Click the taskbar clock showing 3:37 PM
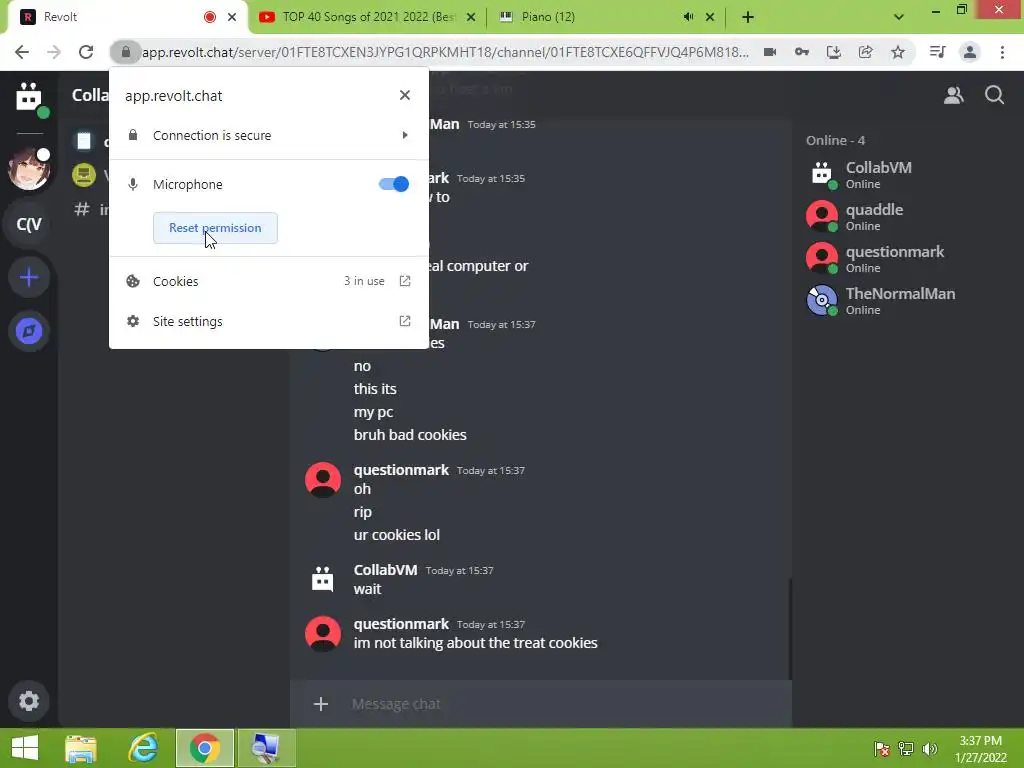Image resolution: width=1024 pixels, height=768 pixels. pyautogui.click(x=981, y=748)
